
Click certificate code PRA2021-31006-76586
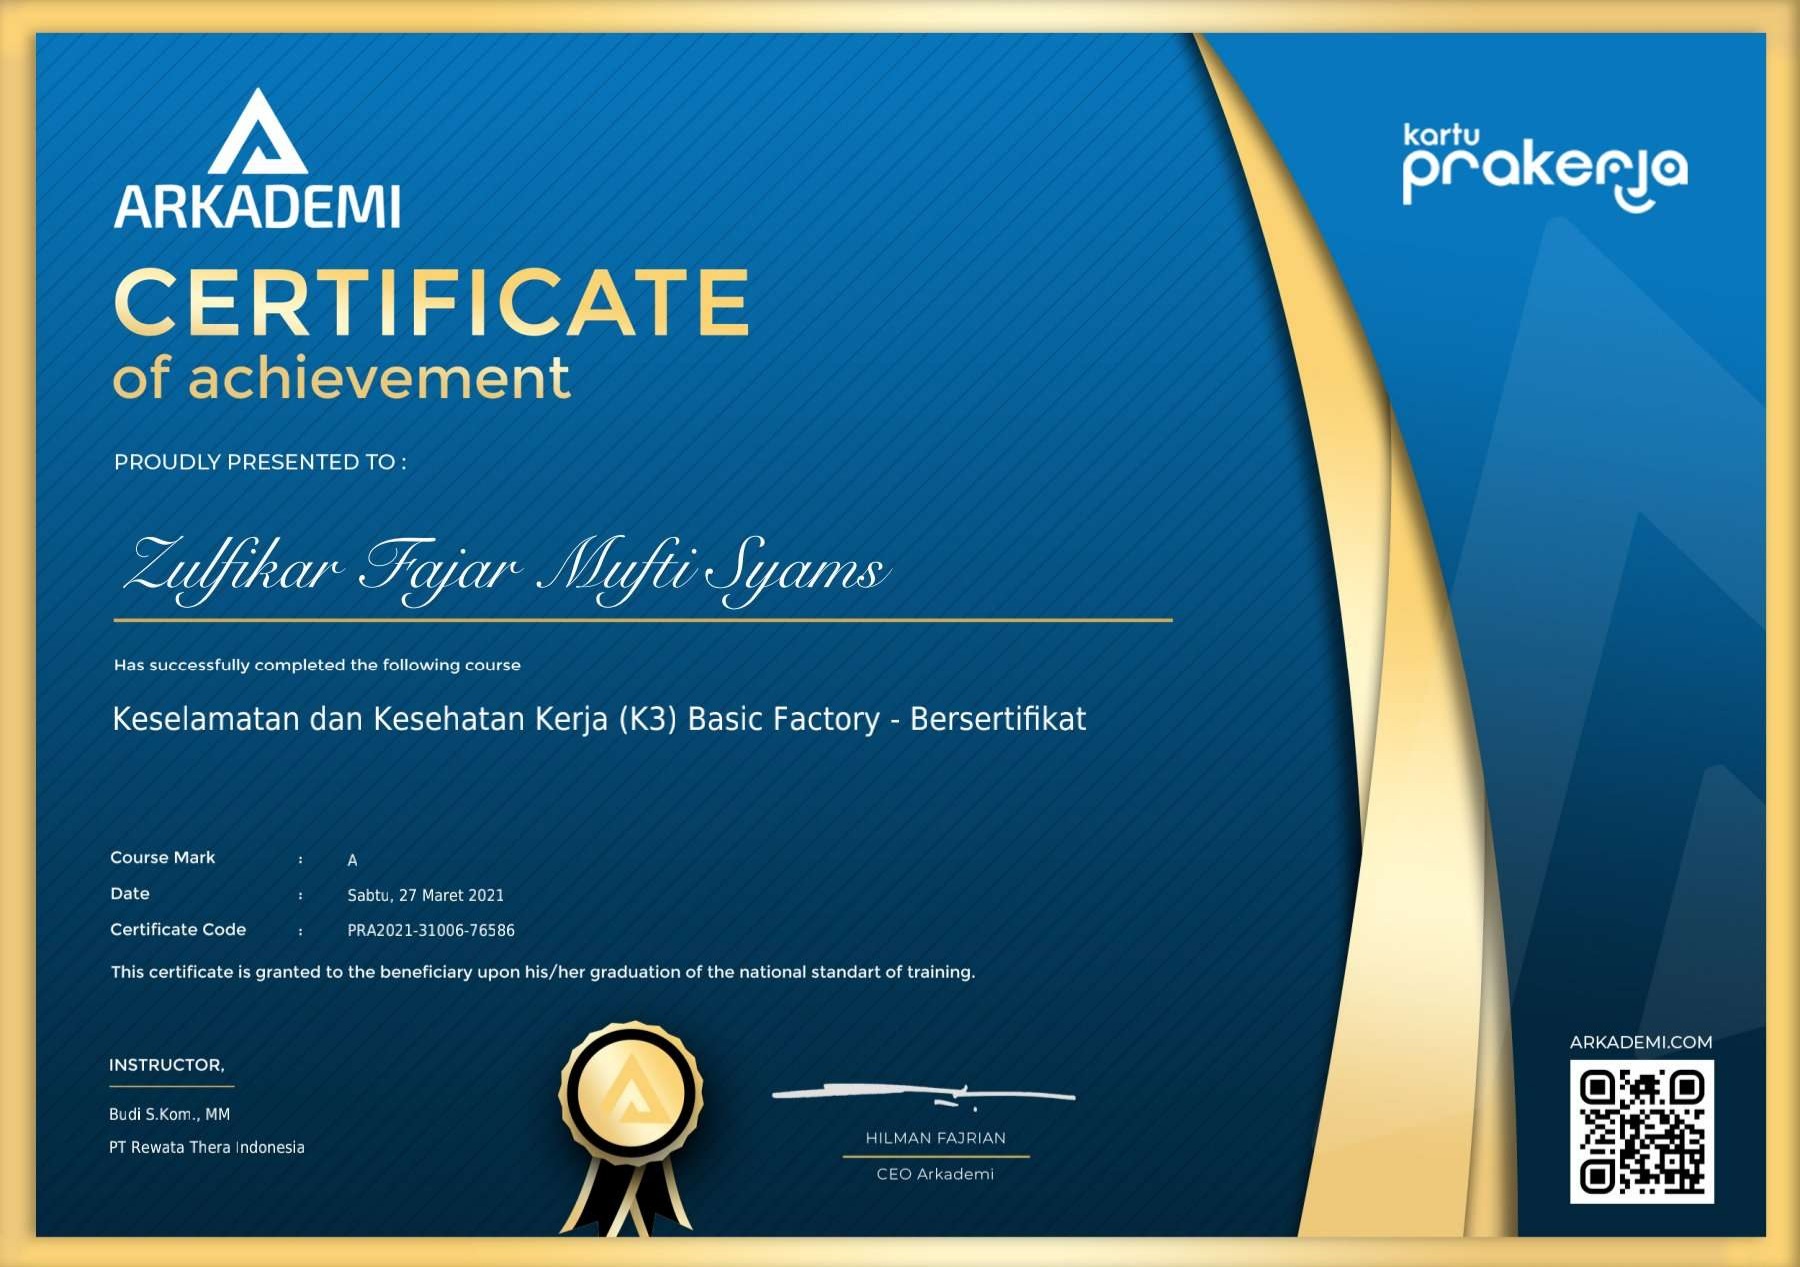click(431, 930)
